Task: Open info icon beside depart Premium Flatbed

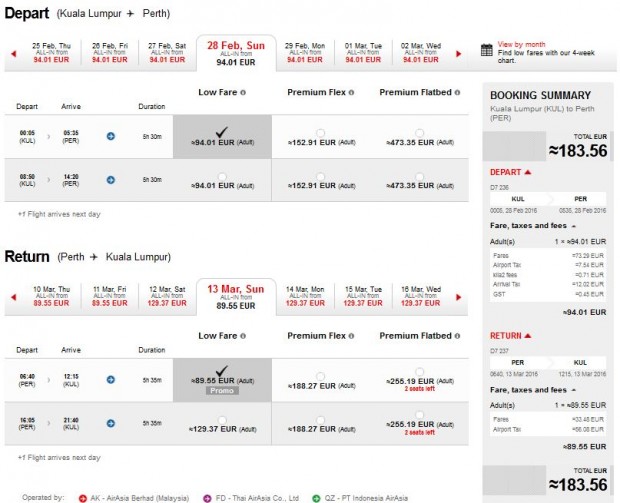Action: pyautogui.click(x=457, y=93)
